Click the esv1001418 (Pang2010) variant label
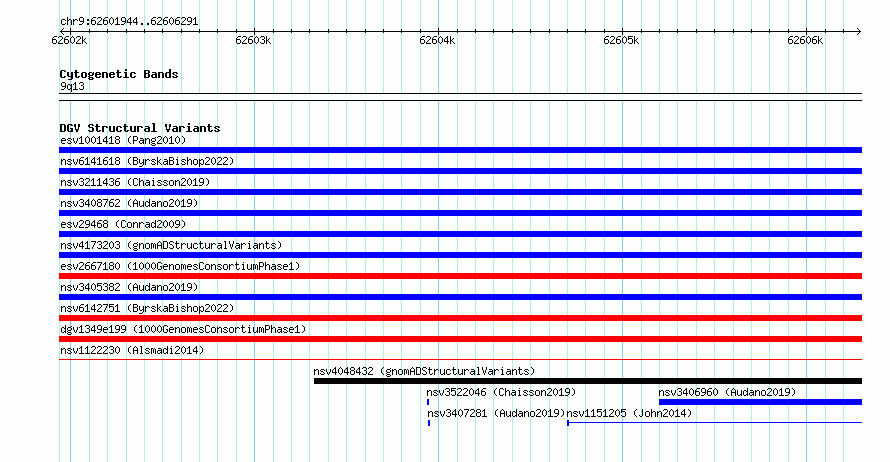890x462 pixels. 123,140
